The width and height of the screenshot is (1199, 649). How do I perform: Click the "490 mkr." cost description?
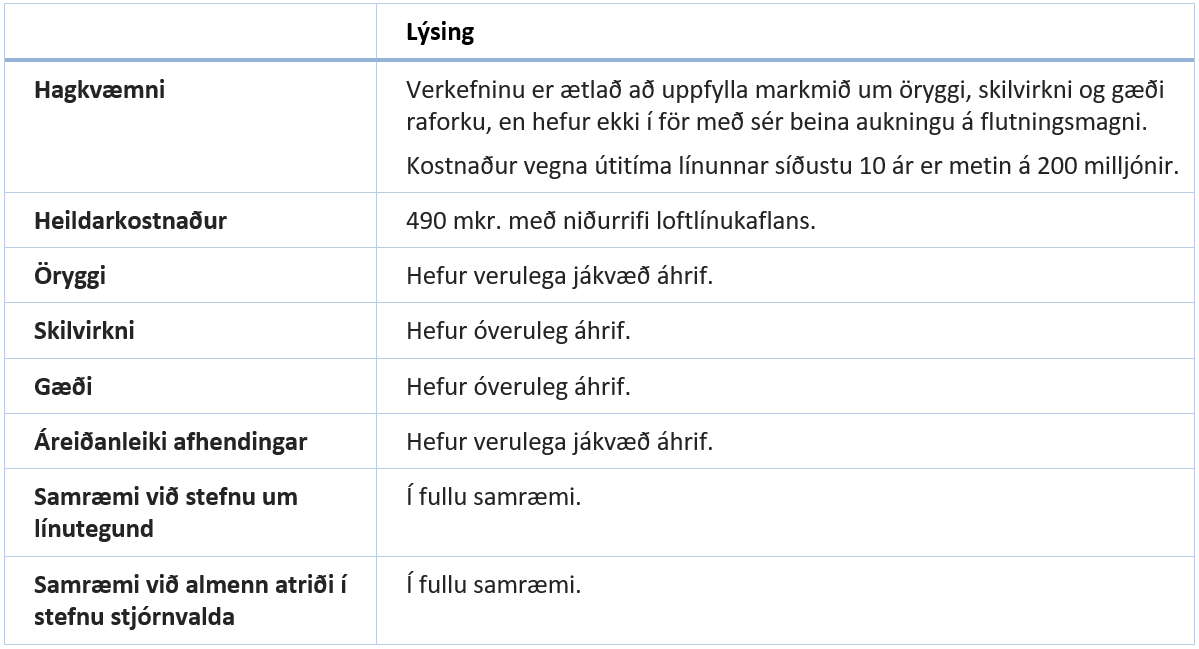click(x=610, y=221)
